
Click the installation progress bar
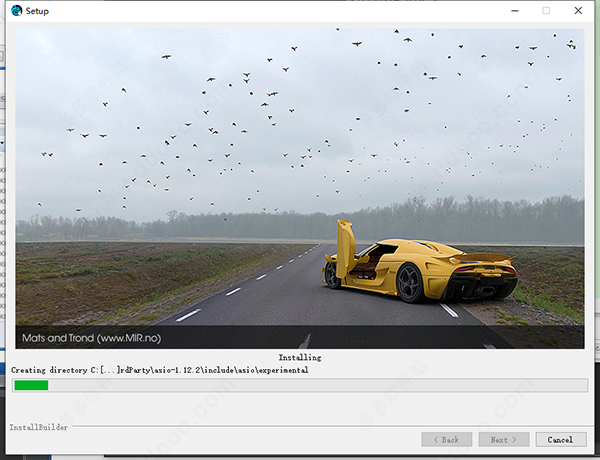[x=300, y=385]
